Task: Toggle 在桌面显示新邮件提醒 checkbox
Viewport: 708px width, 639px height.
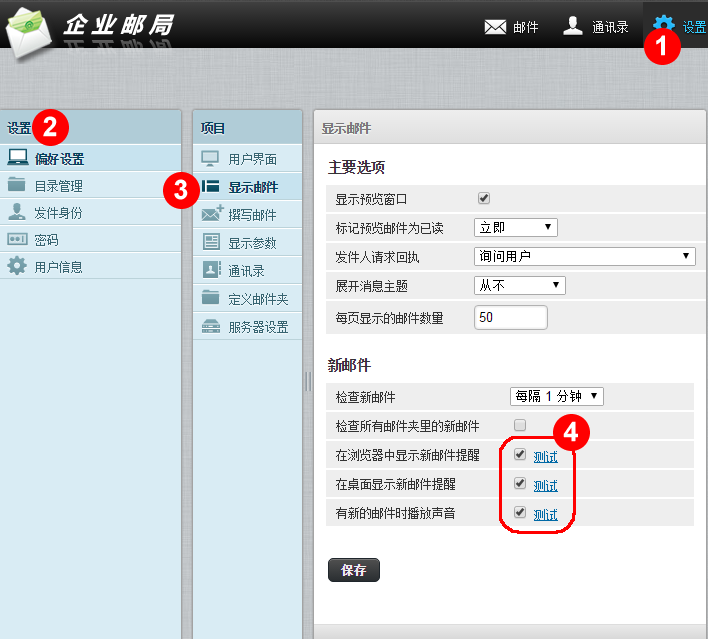Action: pos(520,484)
